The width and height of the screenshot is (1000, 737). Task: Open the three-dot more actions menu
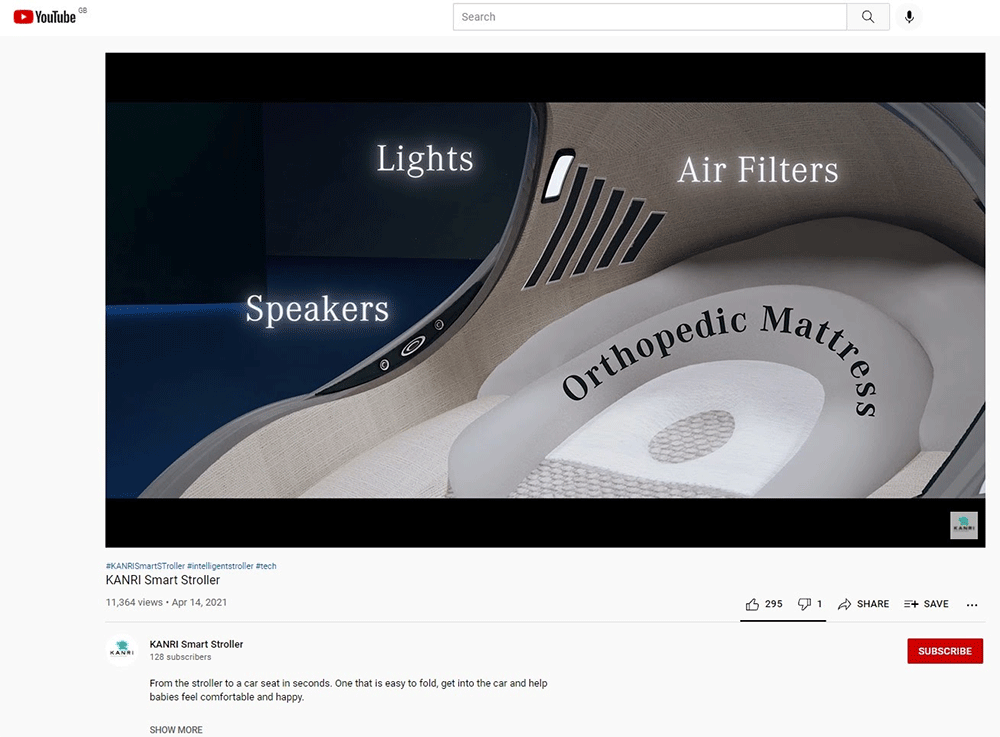[x=972, y=604]
